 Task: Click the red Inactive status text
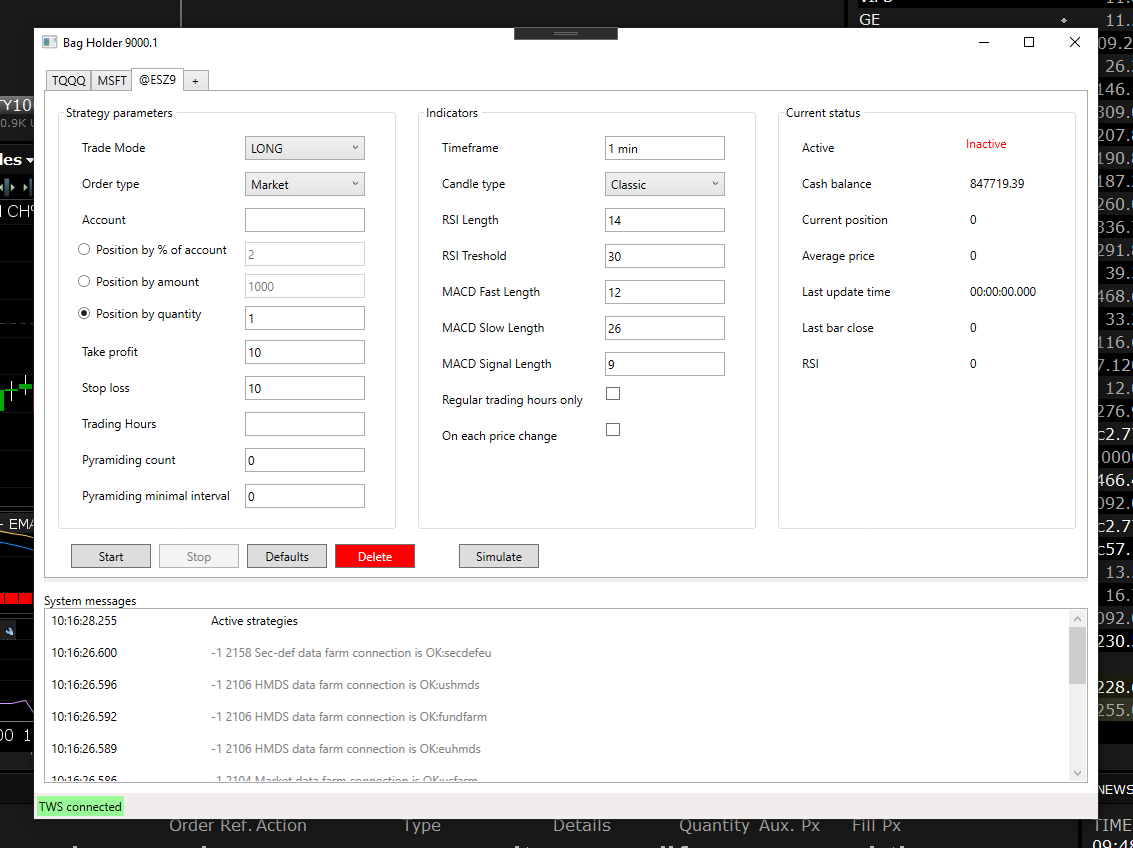coord(986,144)
